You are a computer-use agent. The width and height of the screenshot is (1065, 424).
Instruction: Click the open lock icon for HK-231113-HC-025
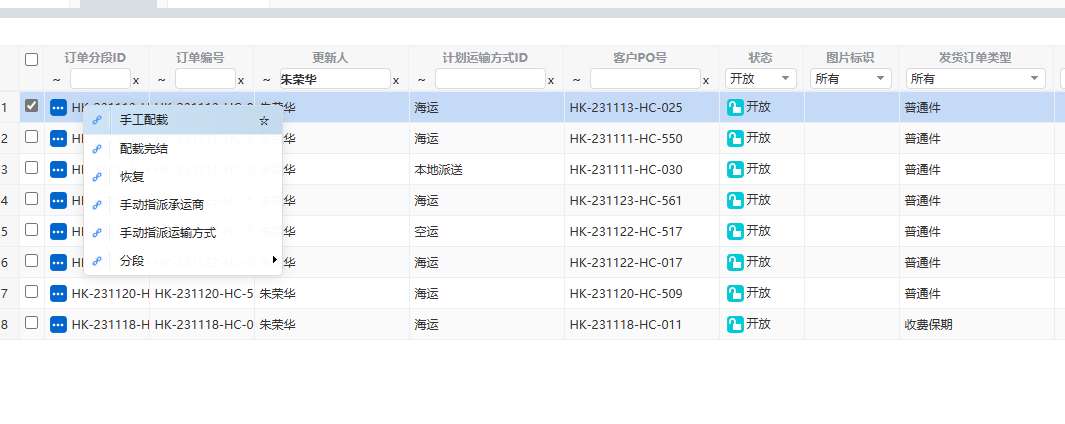tap(735, 107)
